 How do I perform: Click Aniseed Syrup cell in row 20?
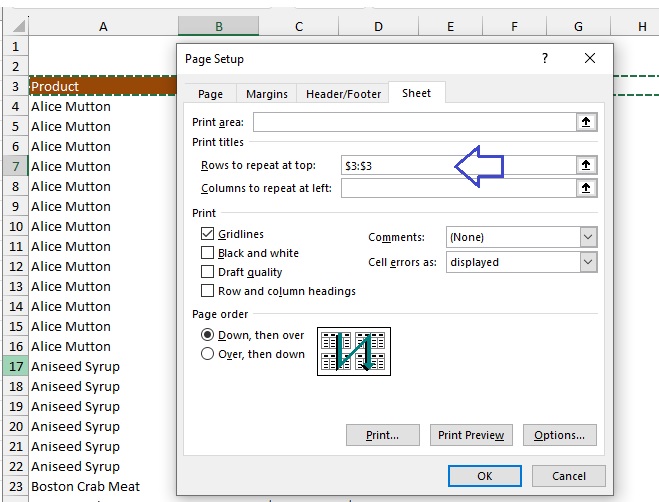(103, 426)
